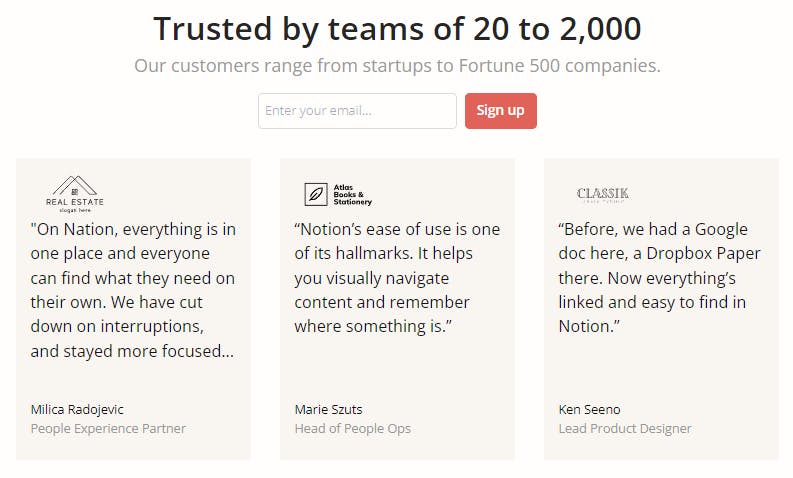Image resolution: width=793 pixels, height=478 pixels.
Task: Click the Real Estate house logo
Action: point(75,194)
